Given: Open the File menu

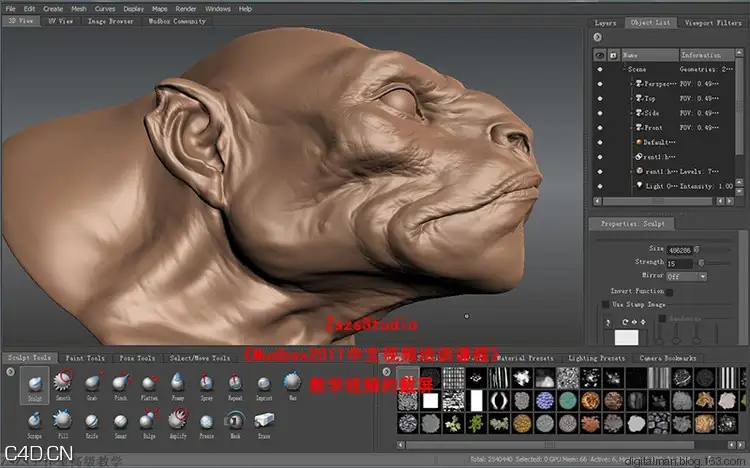Looking at the screenshot, I should click(11, 9).
